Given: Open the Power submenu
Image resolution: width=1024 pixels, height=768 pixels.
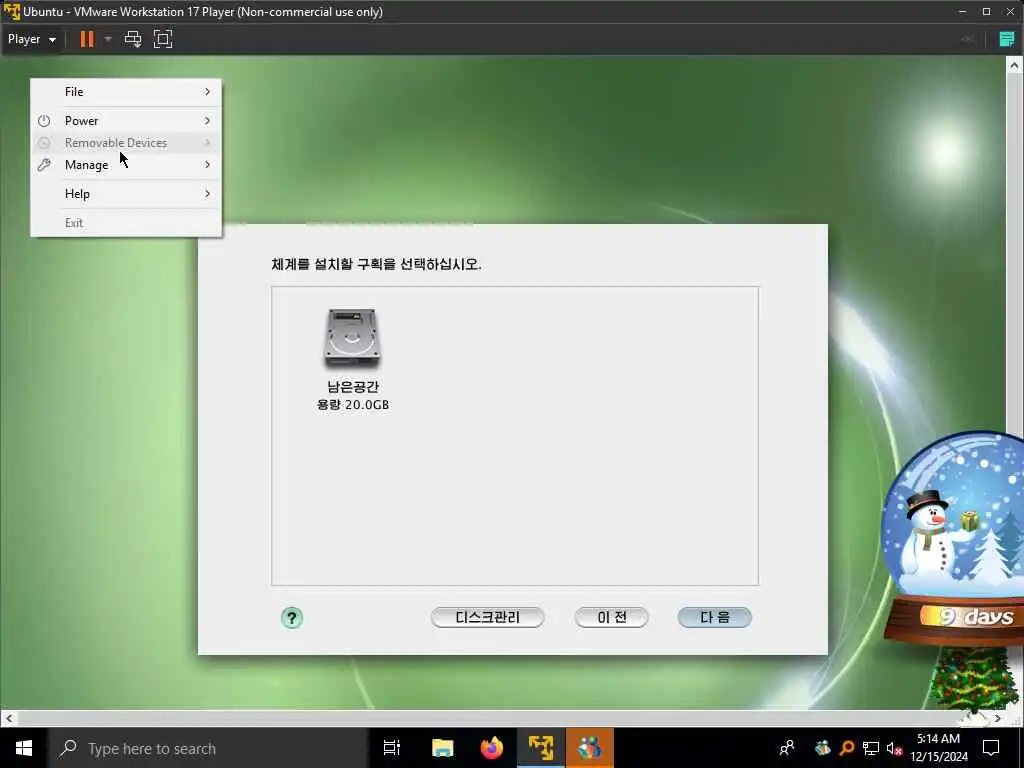Looking at the screenshot, I should pos(126,121).
